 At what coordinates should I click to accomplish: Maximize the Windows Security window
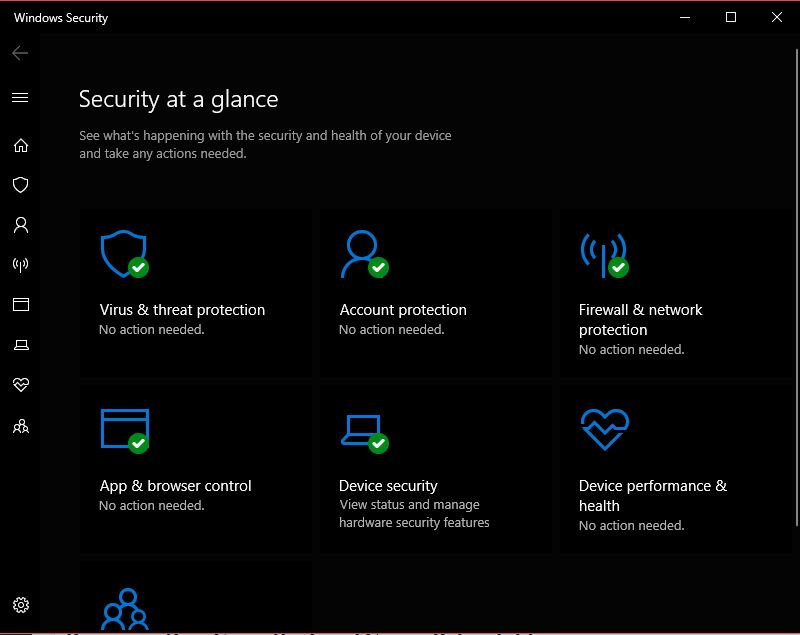click(x=731, y=17)
